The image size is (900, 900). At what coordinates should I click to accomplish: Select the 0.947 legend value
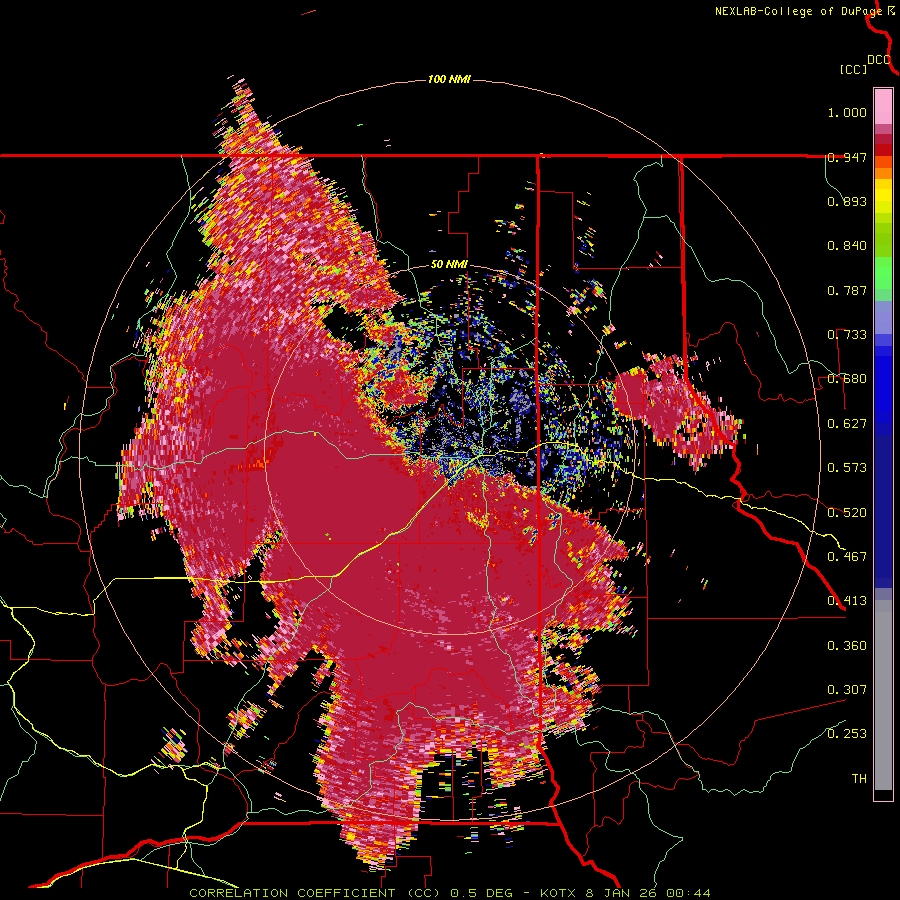tap(847, 157)
